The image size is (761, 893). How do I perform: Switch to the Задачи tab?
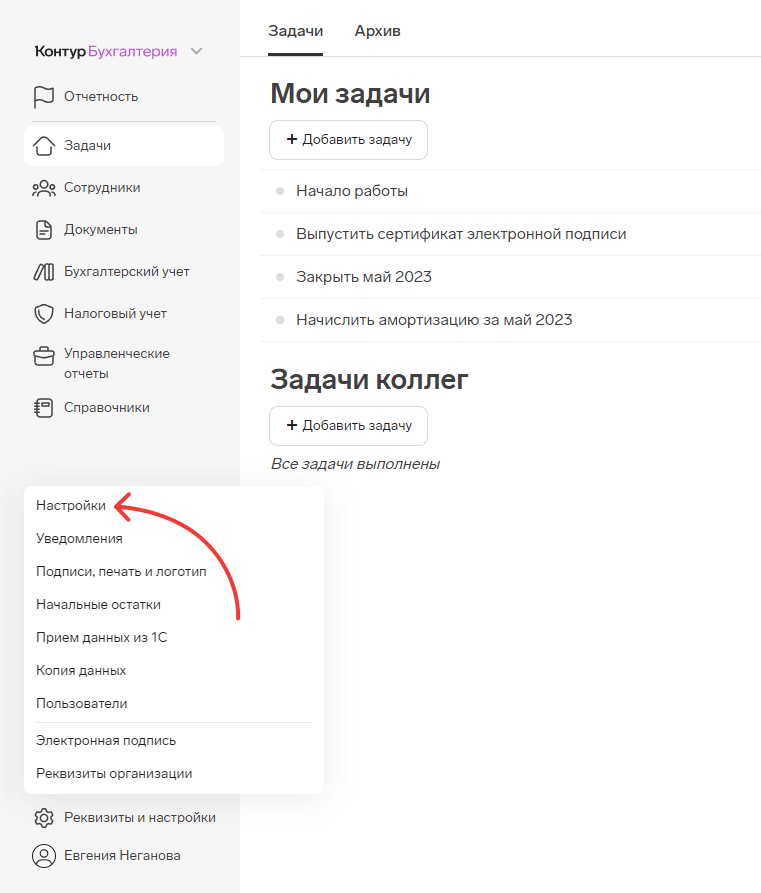pos(295,31)
